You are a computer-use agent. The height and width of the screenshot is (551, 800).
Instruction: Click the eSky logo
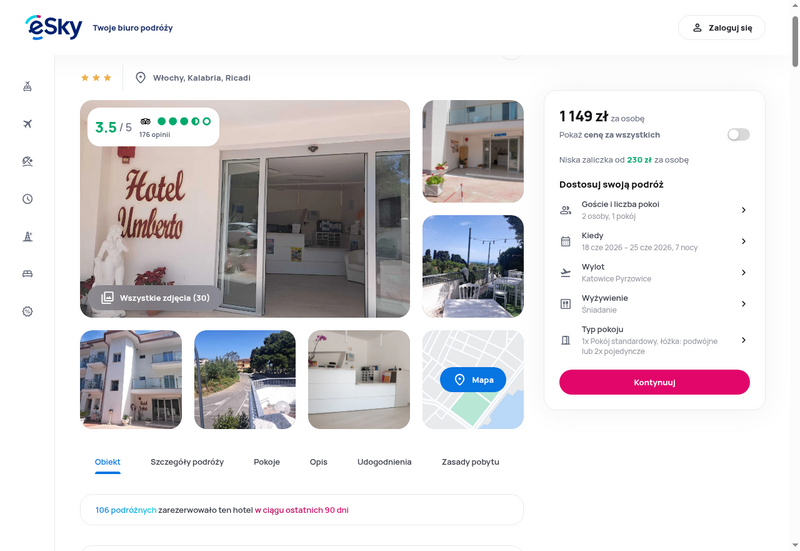(54, 28)
